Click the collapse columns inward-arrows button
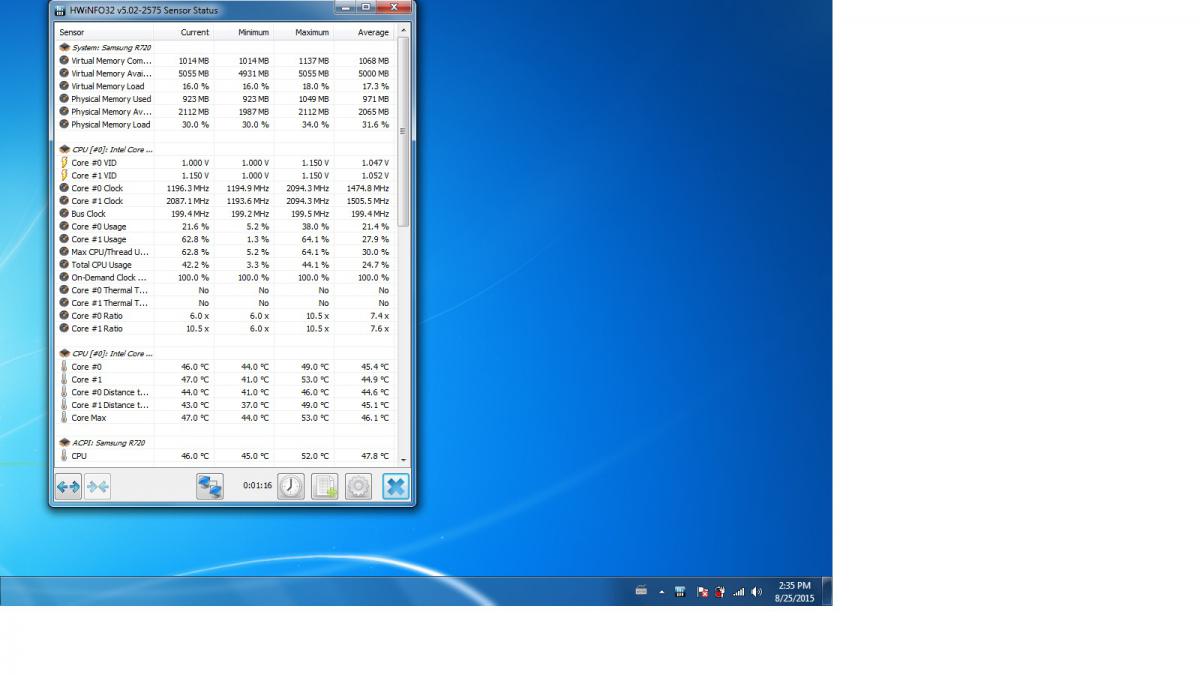The image size is (1200, 675). tap(97, 487)
